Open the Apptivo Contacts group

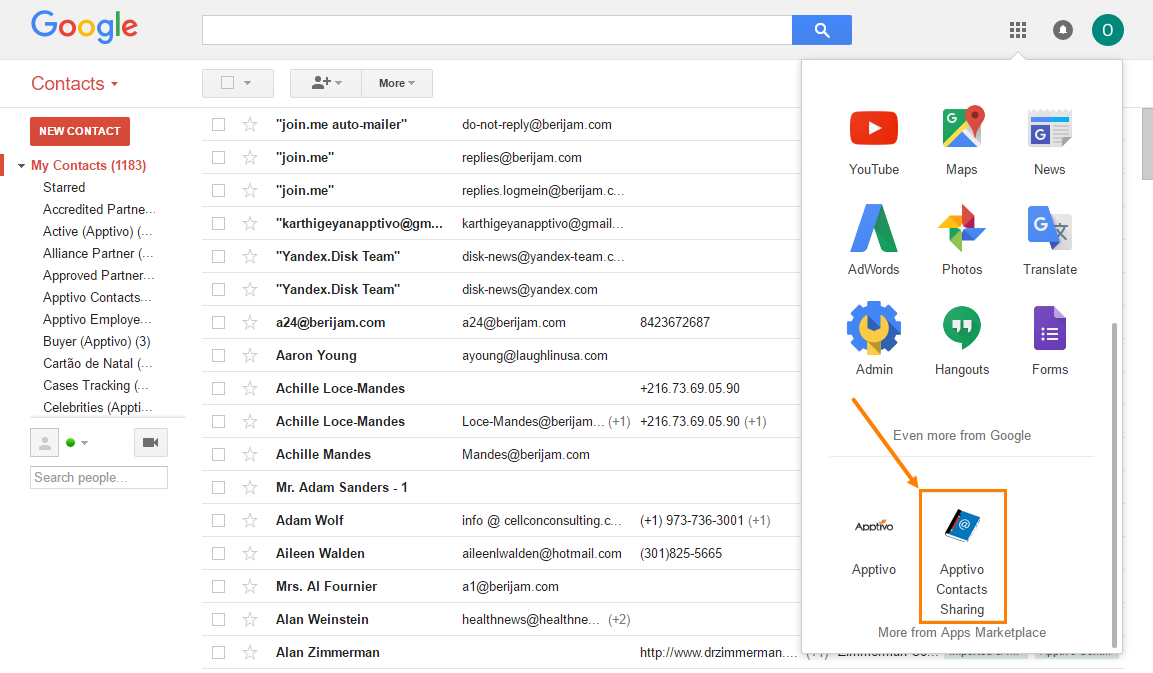96,297
